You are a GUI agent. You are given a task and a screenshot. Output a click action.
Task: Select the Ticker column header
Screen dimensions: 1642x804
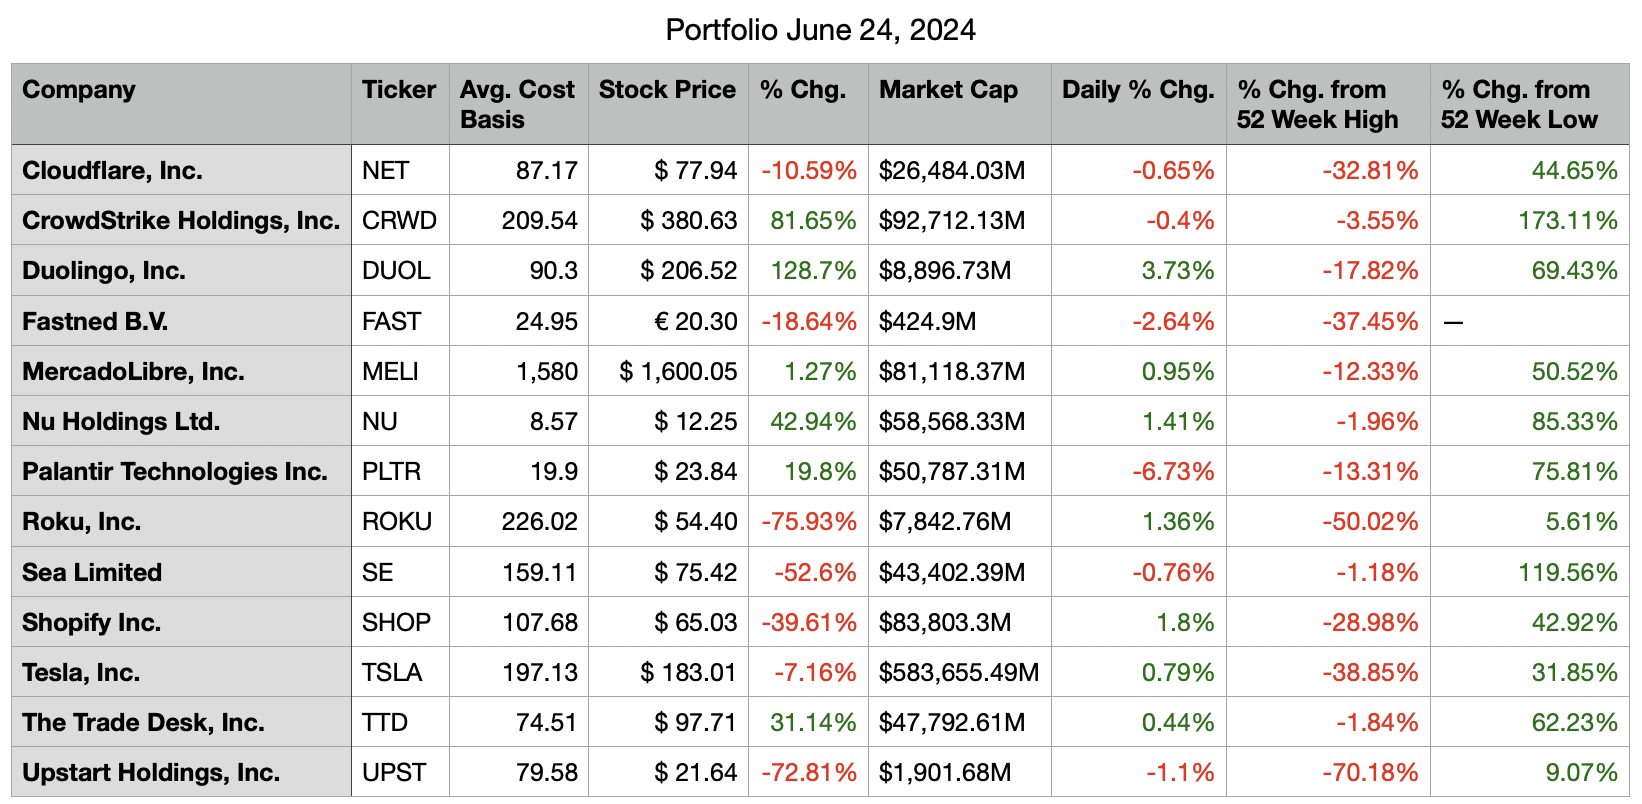tap(399, 90)
